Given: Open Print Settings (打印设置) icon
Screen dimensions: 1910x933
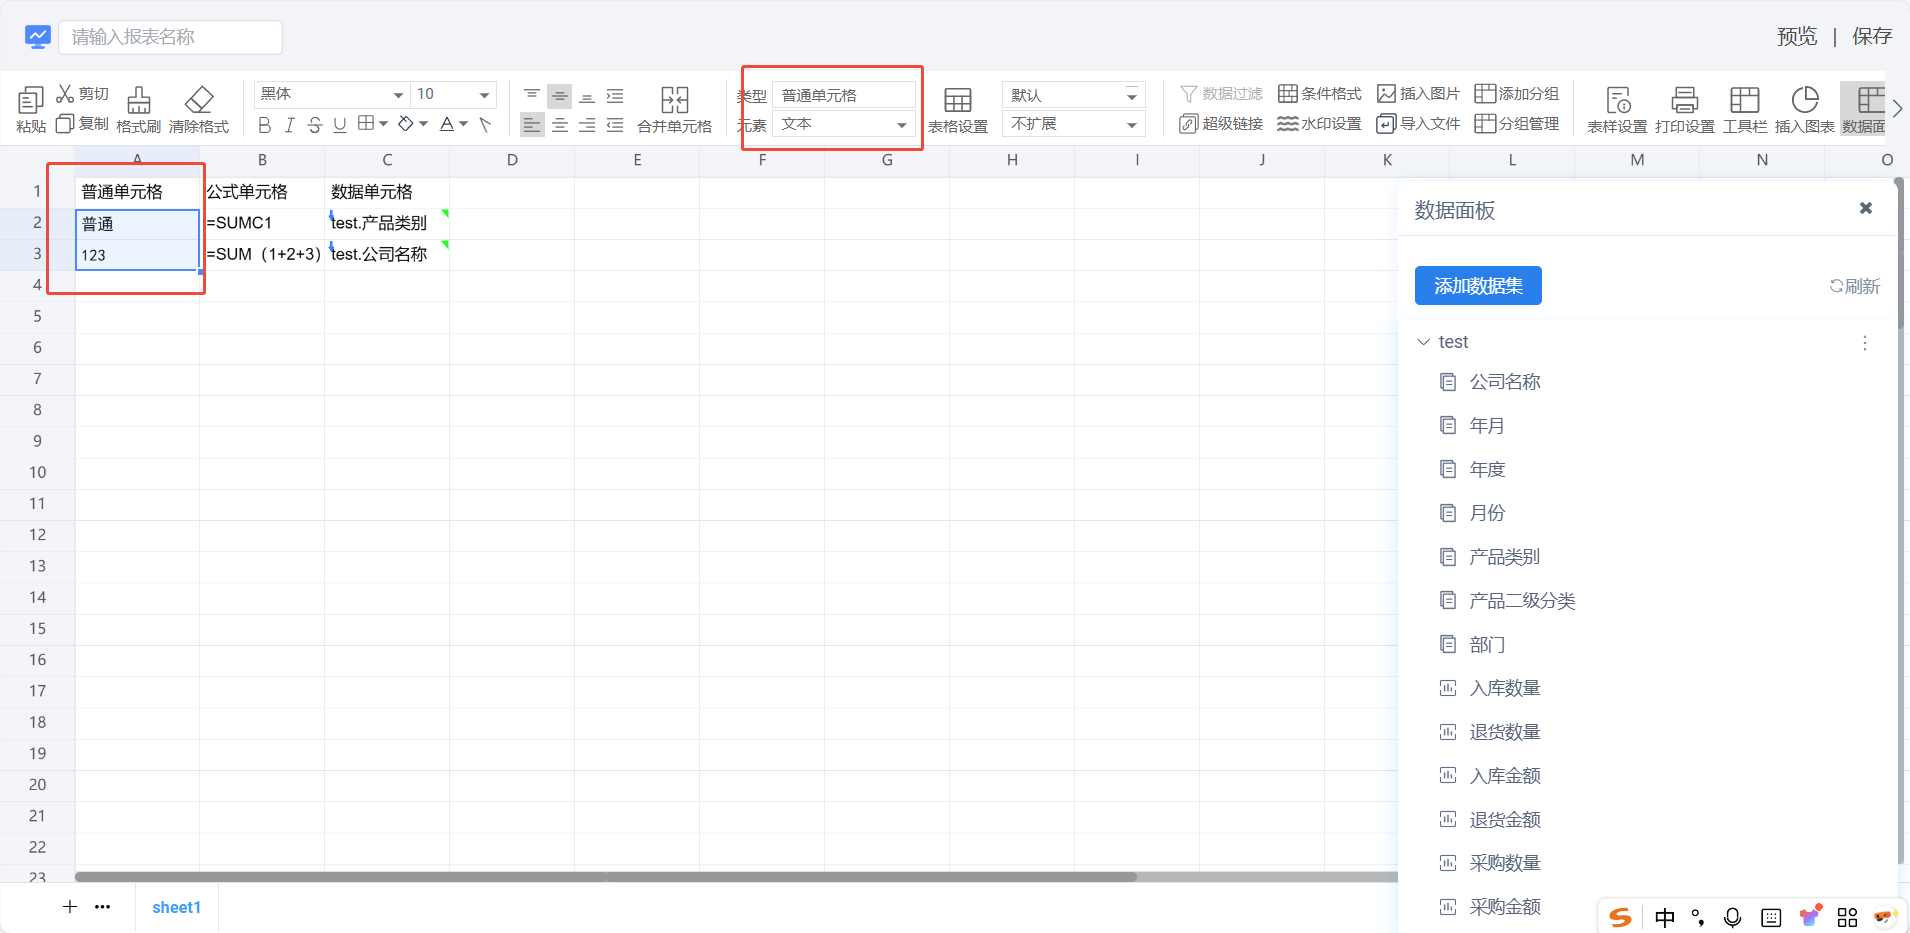Looking at the screenshot, I should coord(1684,101).
